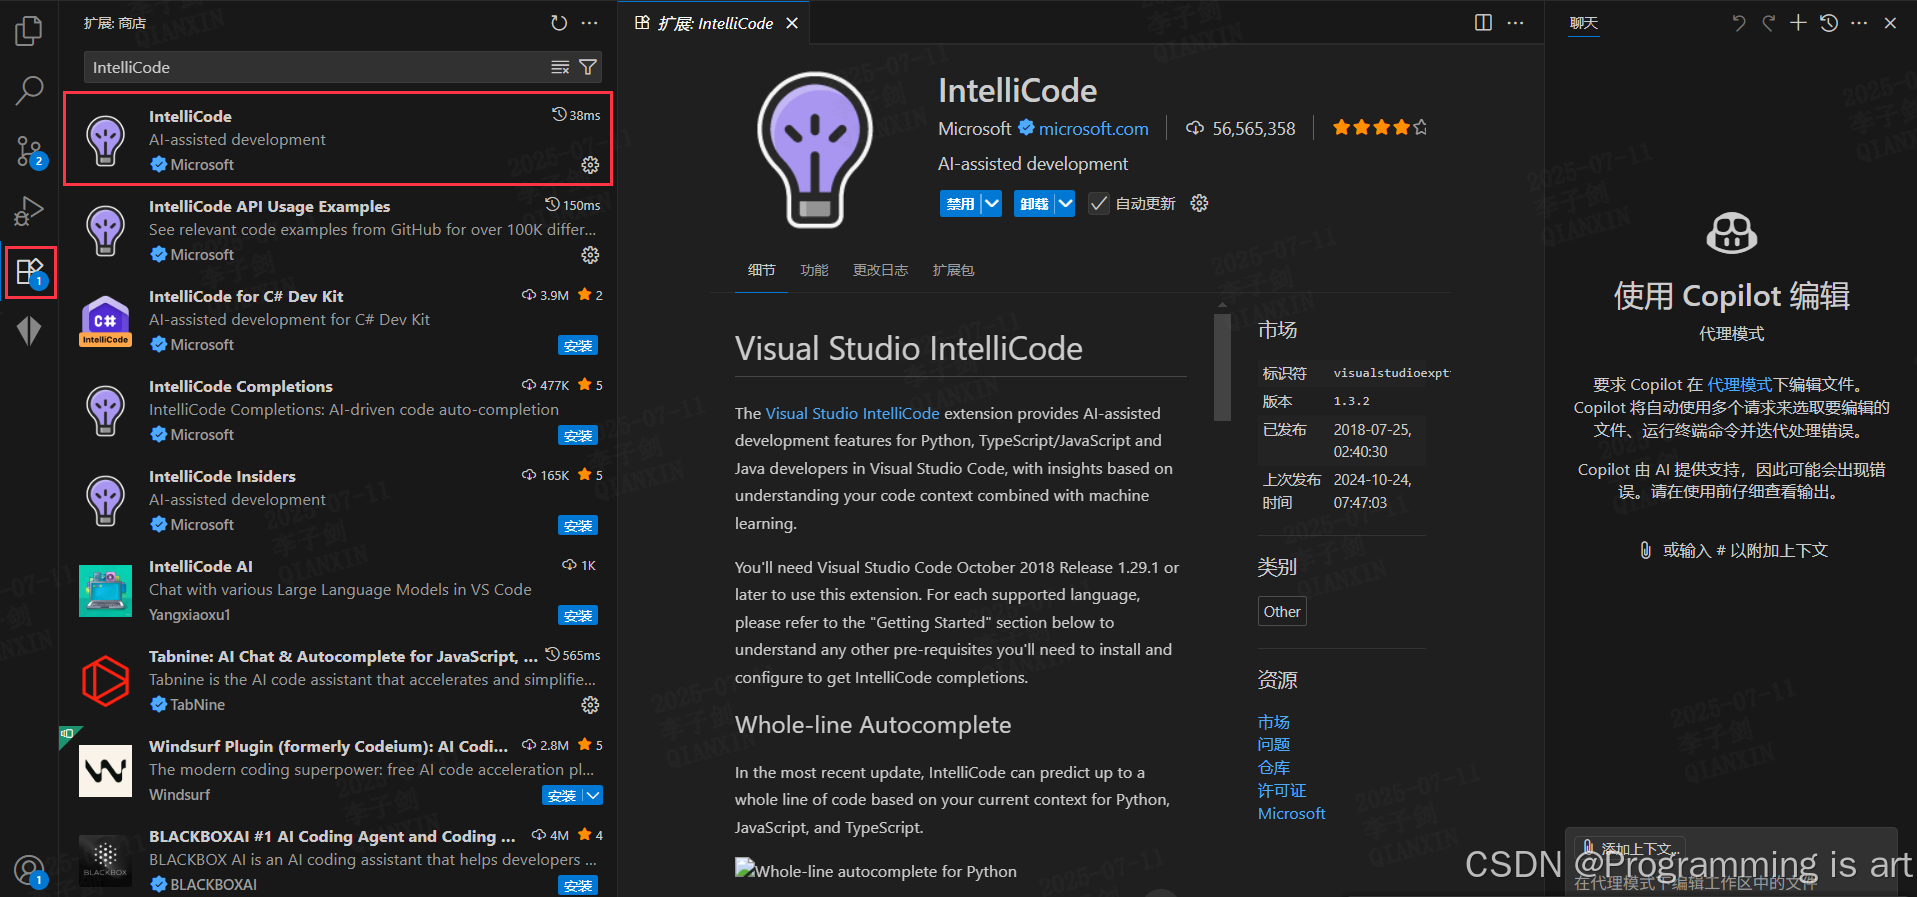This screenshot has height=897, width=1917.
Task: Click the paperclip attach context icon
Action: 1645,550
